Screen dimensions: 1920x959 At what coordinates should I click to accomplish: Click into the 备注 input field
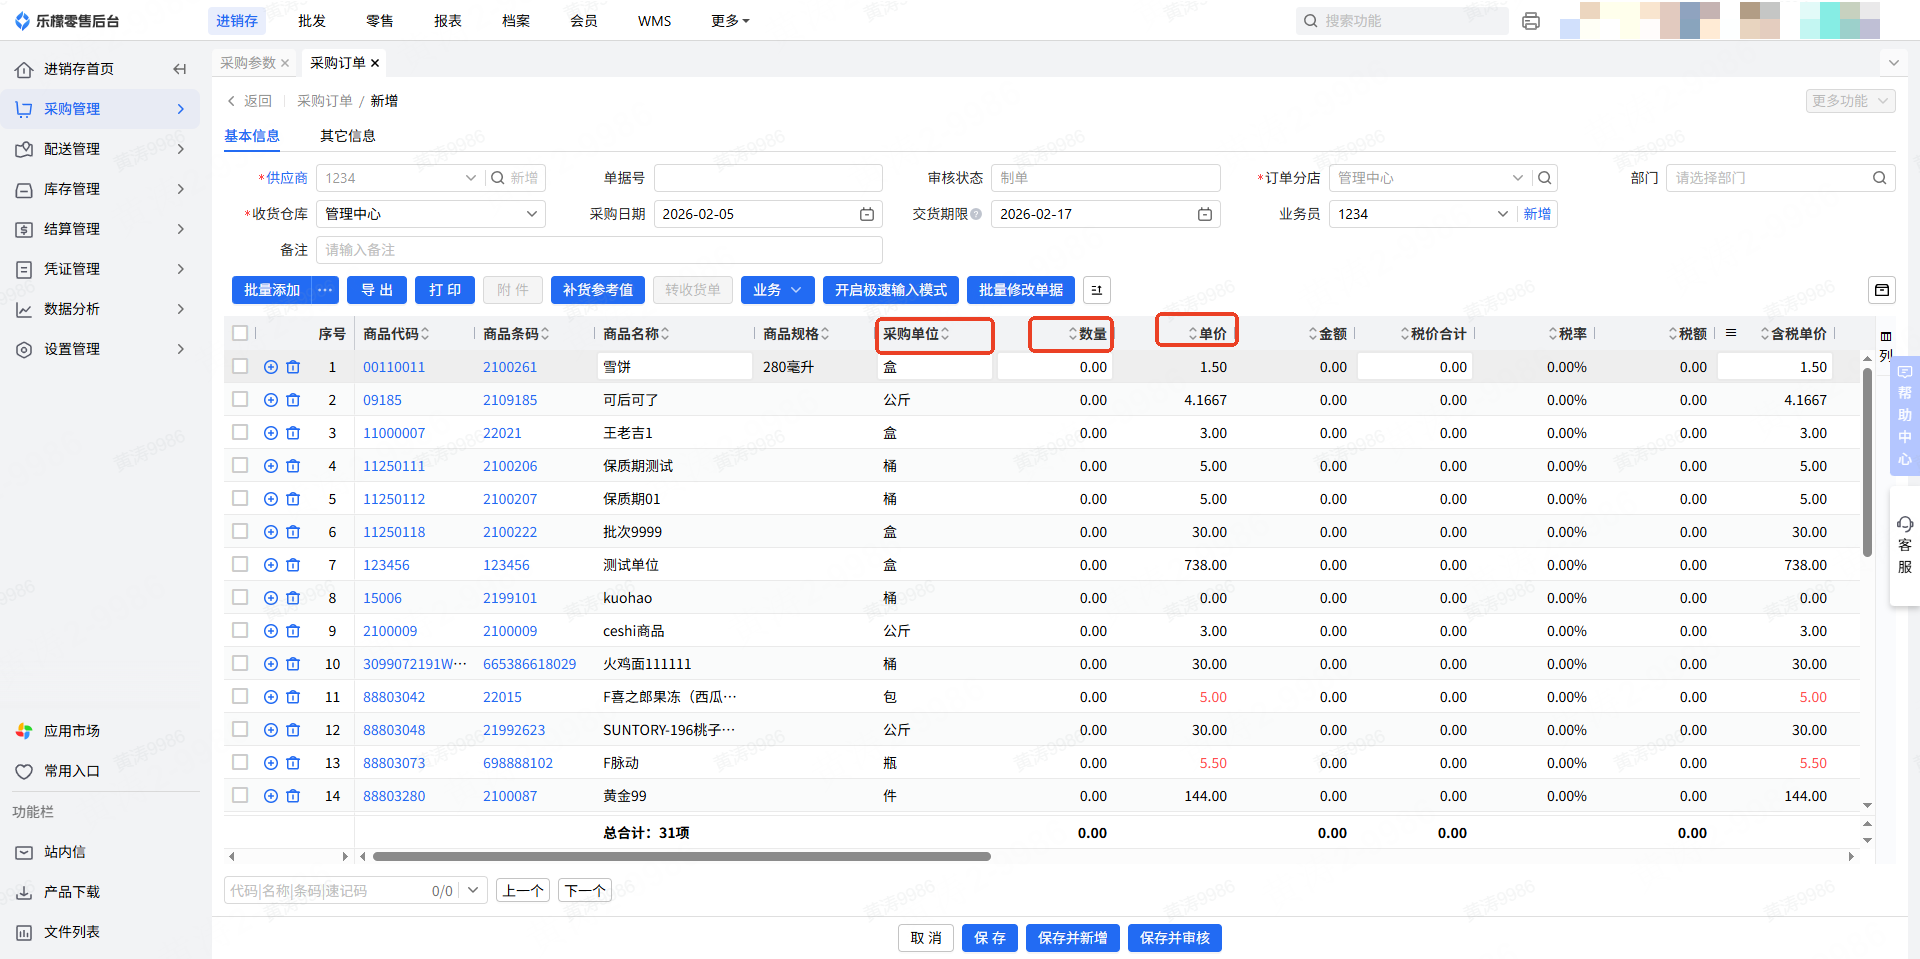click(x=598, y=250)
